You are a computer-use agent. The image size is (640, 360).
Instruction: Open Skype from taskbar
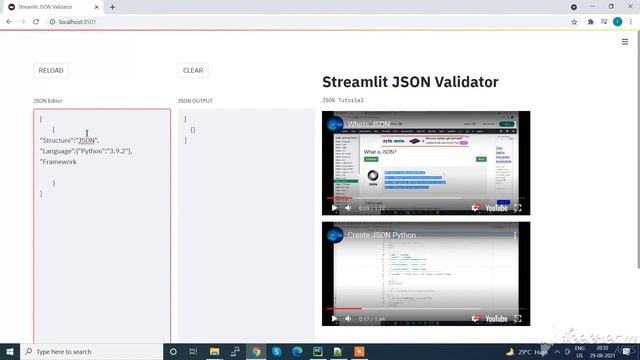[276, 351]
